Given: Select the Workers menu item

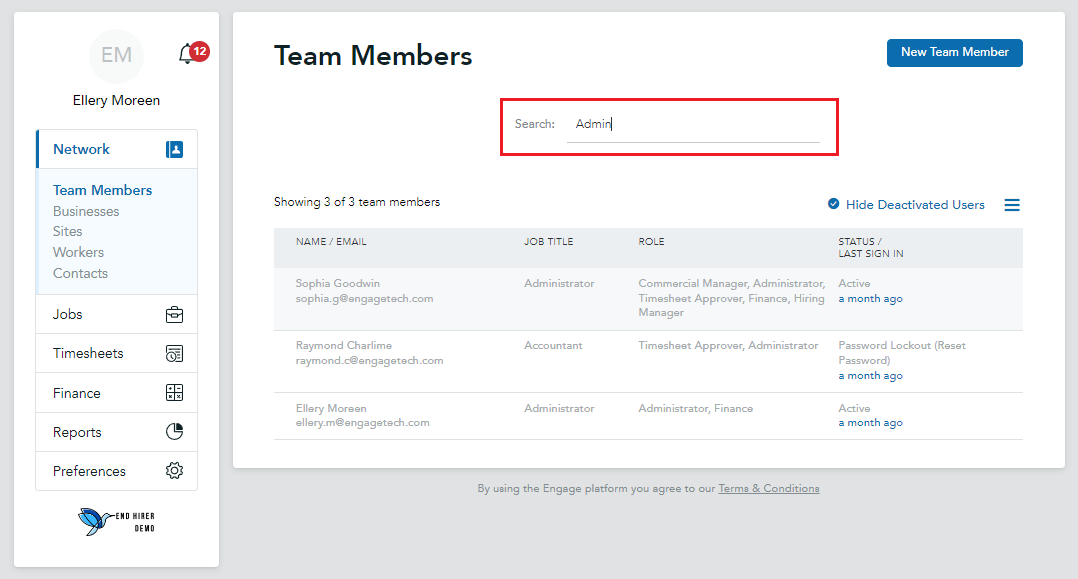Looking at the screenshot, I should coord(78,252).
